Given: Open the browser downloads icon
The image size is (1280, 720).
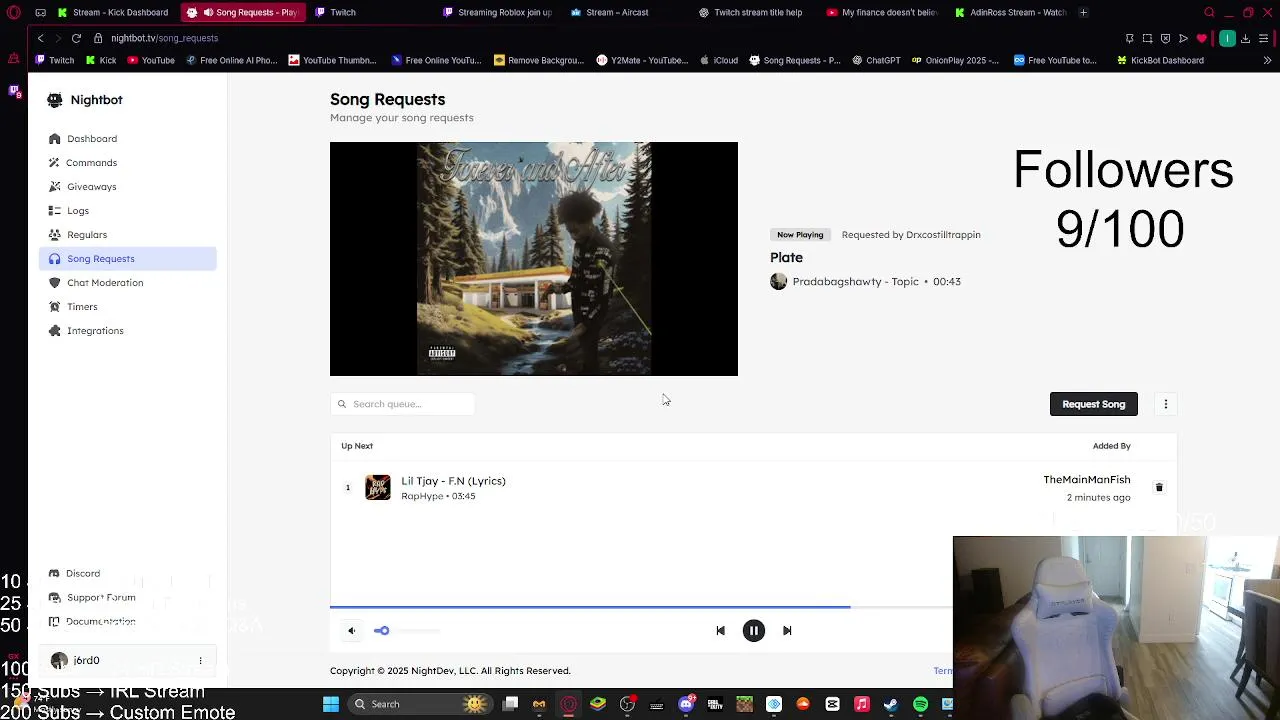Looking at the screenshot, I should coord(1245,38).
